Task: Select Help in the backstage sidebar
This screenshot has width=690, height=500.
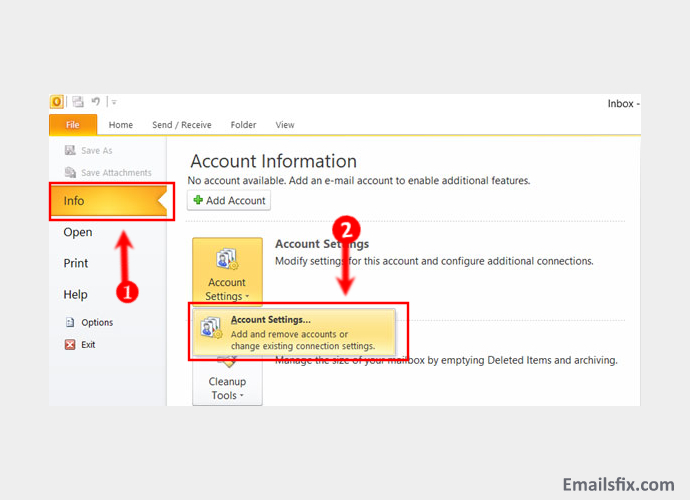Action: [75, 294]
